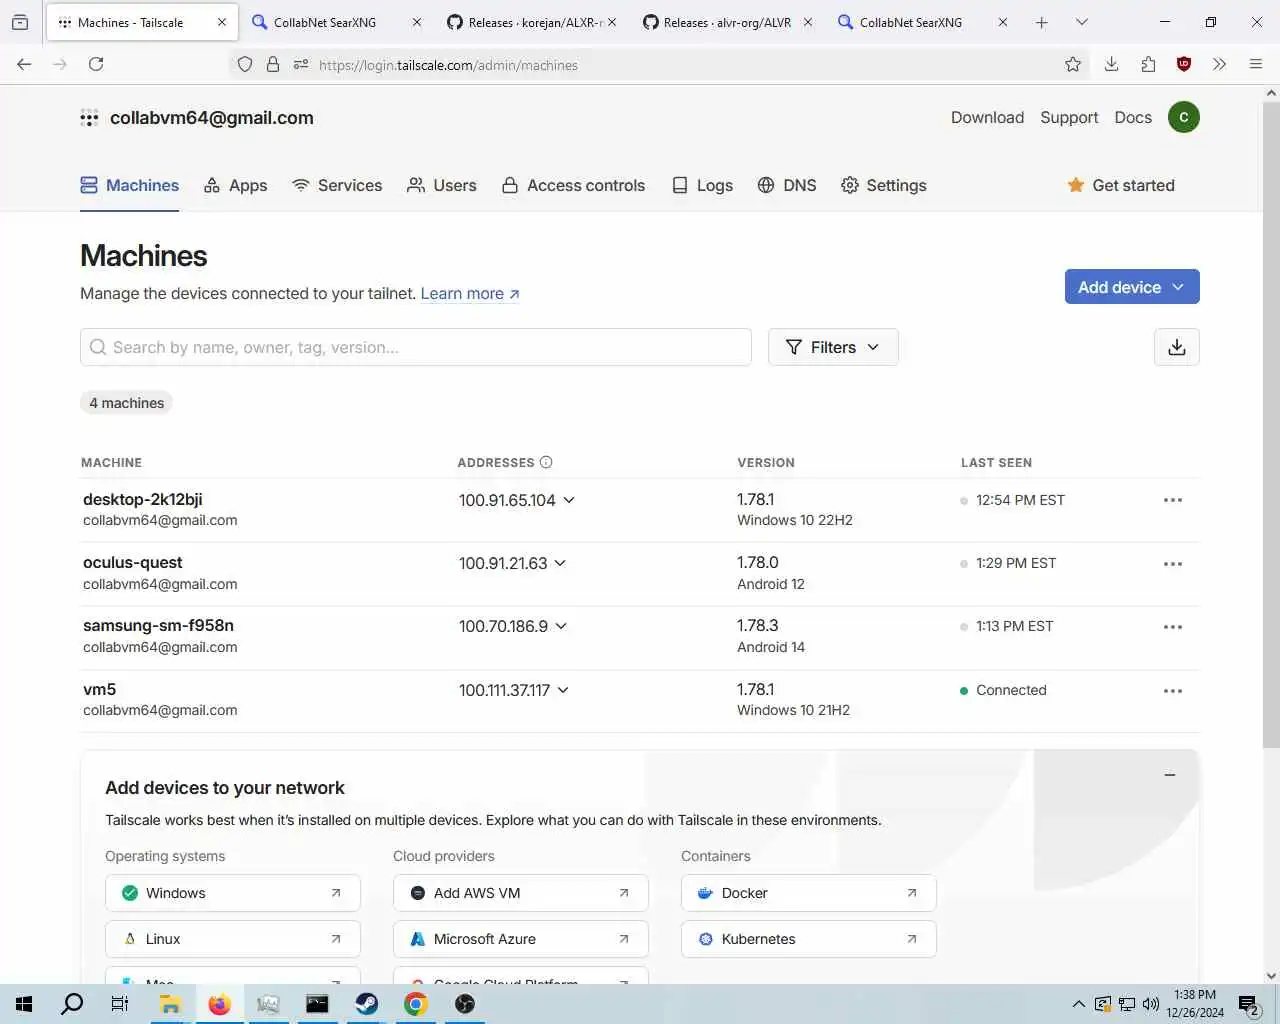Switch to the Users tab
Viewport: 1280px width, 1024px height.
pyautogui.click(x=442, y=185)
